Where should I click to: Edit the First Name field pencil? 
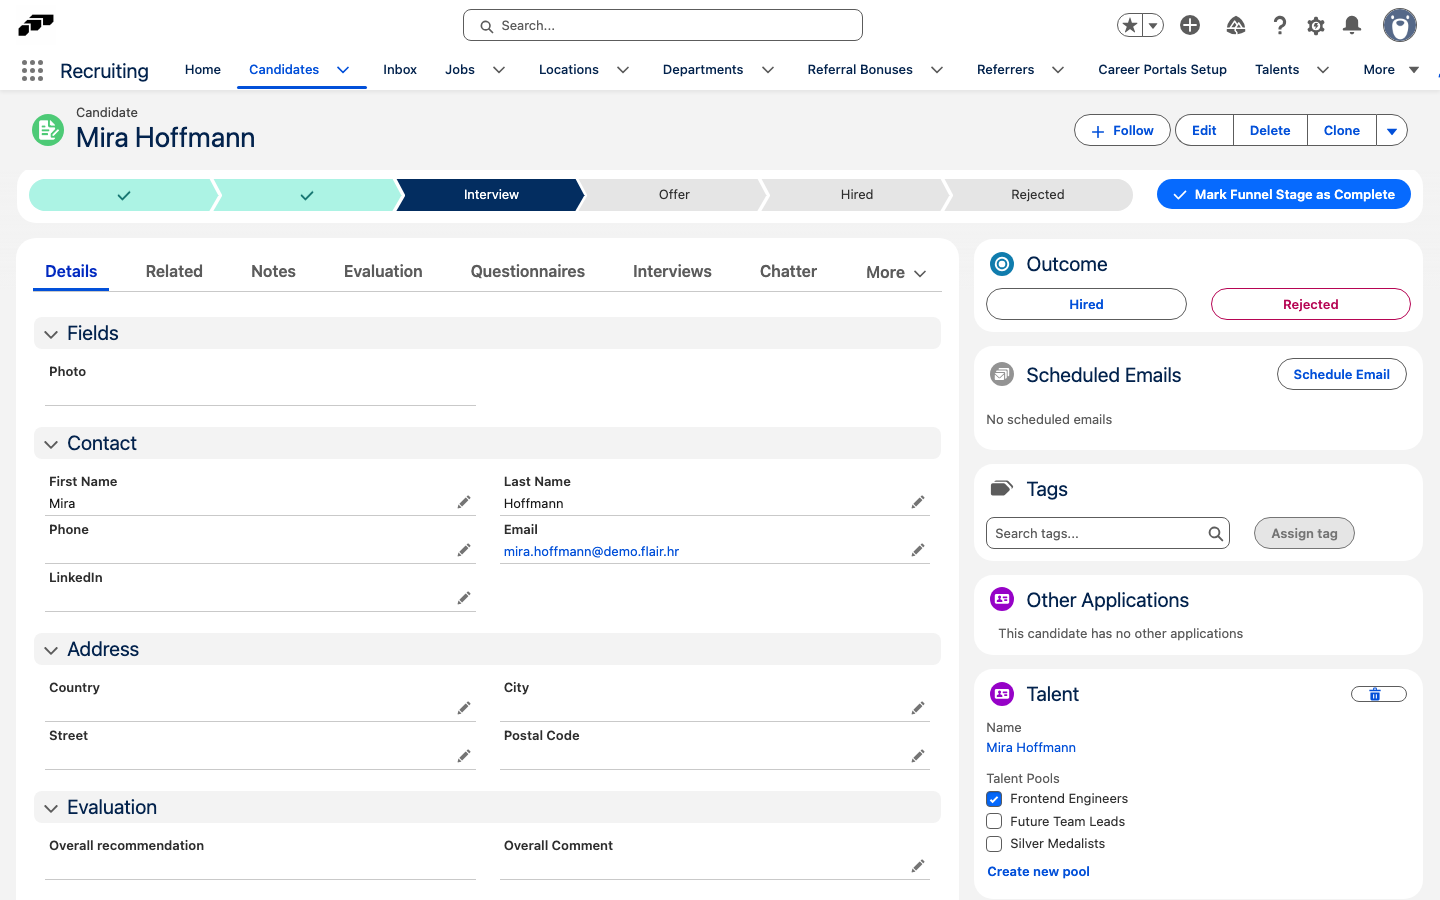point(464,502)
